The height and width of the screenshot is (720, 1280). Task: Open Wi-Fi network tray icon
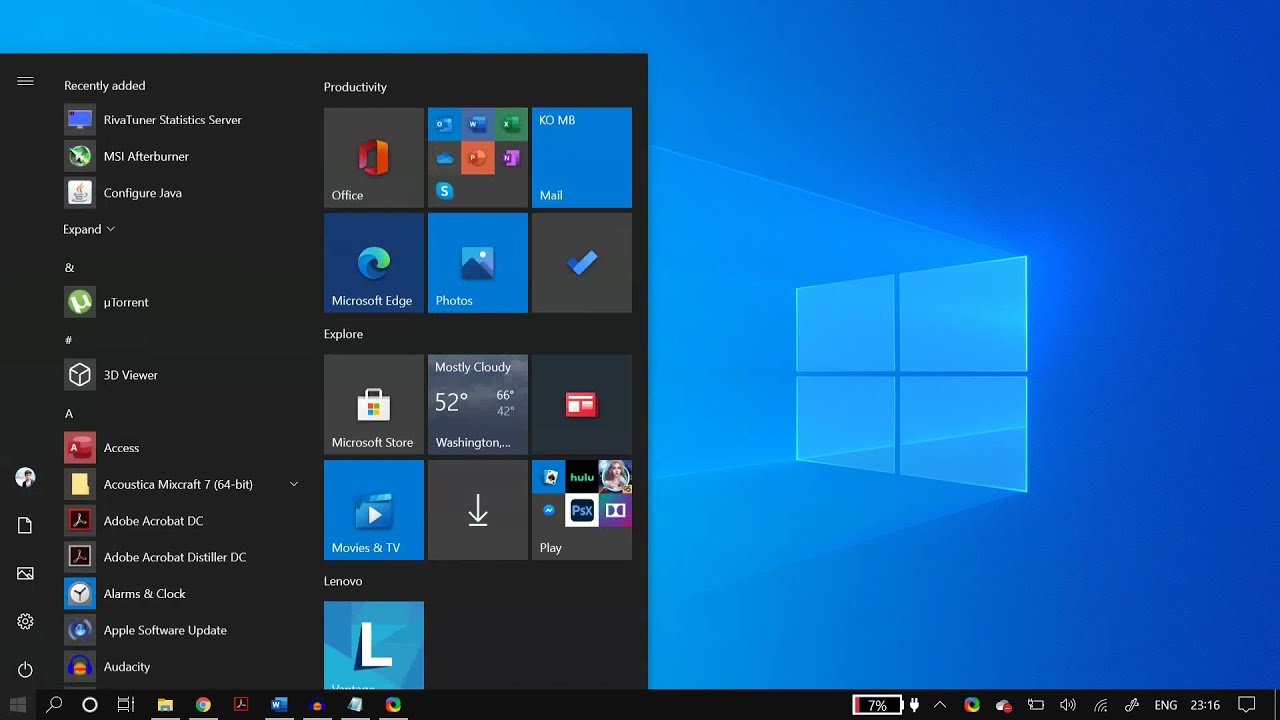(1101, 705)
